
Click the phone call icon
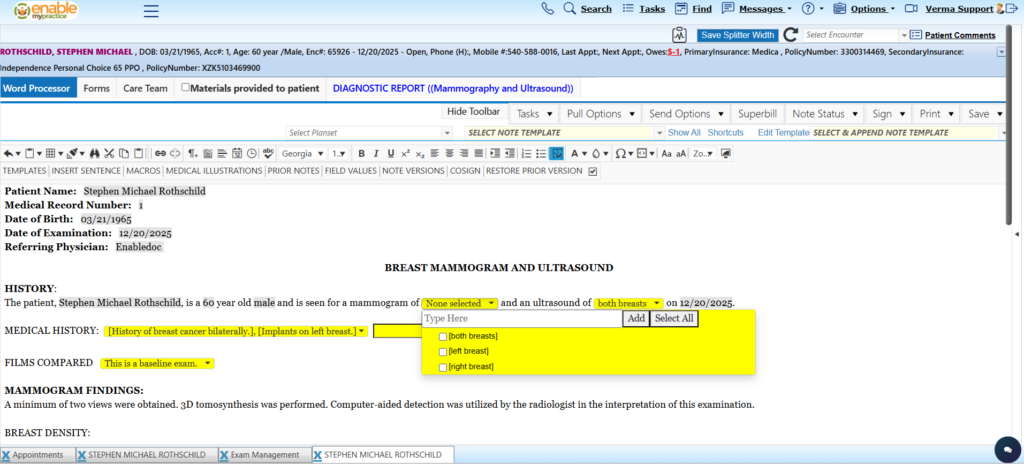[x=547, y=9]
